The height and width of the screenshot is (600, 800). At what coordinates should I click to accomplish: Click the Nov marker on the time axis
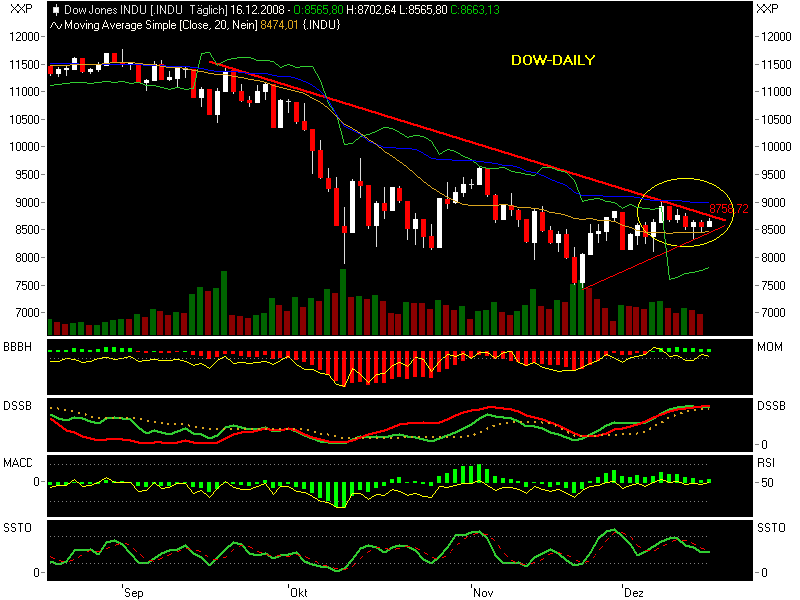(482, 592)
